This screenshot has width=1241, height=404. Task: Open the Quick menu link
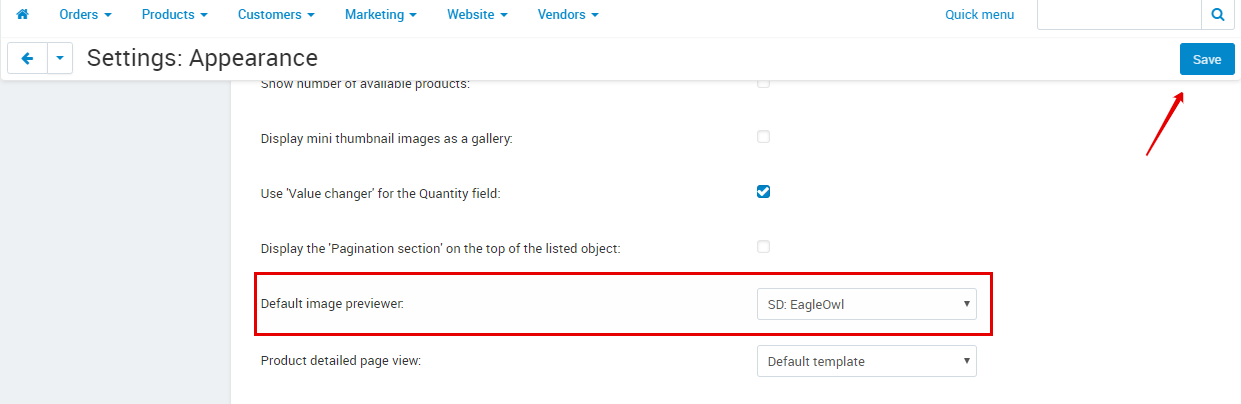click(979, 15)
